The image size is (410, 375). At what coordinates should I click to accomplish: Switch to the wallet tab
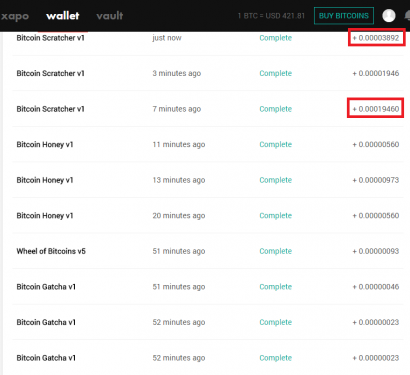63,16
